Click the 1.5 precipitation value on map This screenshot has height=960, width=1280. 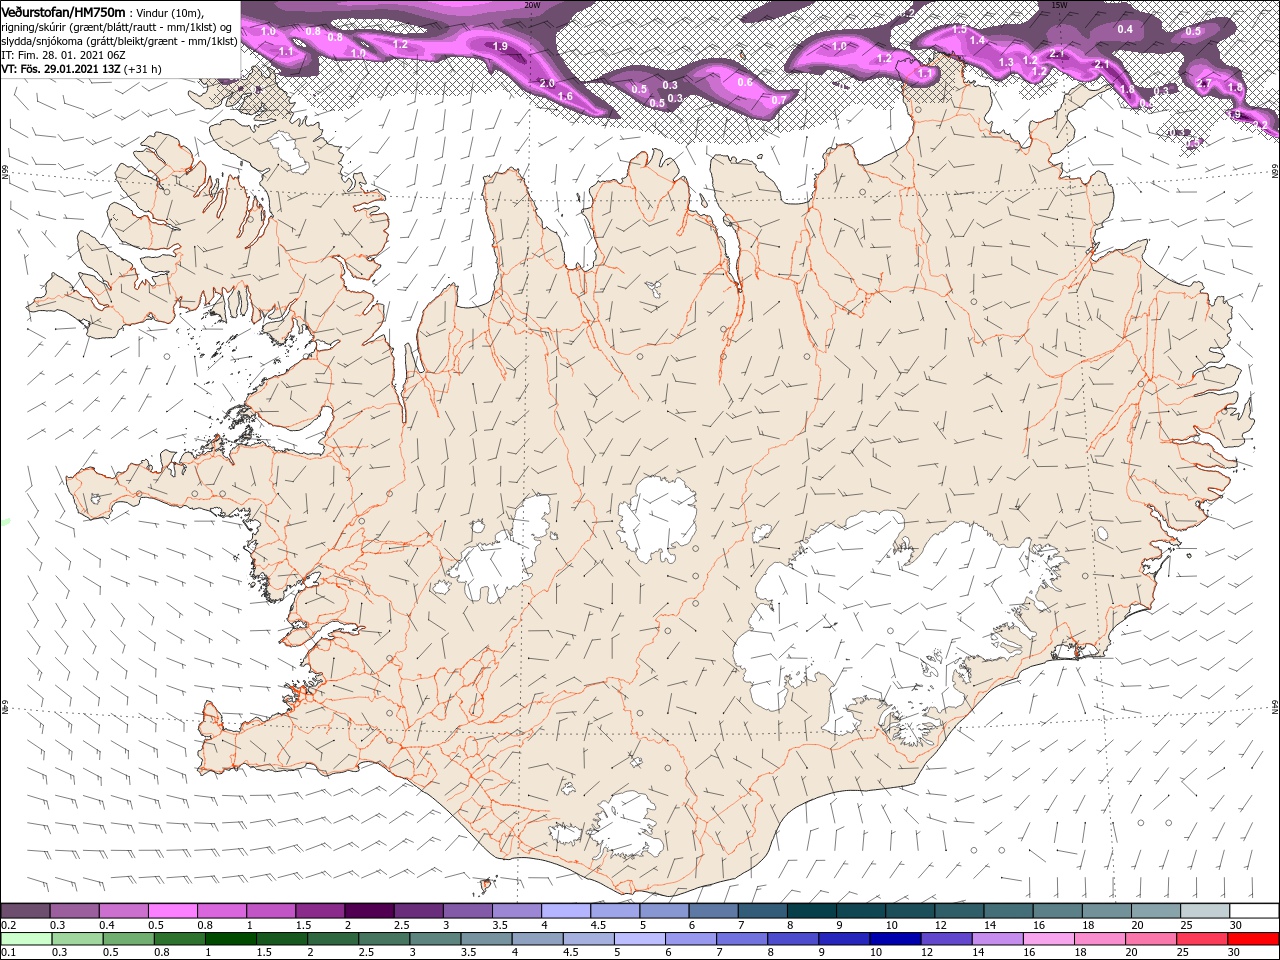pos(960,30)
